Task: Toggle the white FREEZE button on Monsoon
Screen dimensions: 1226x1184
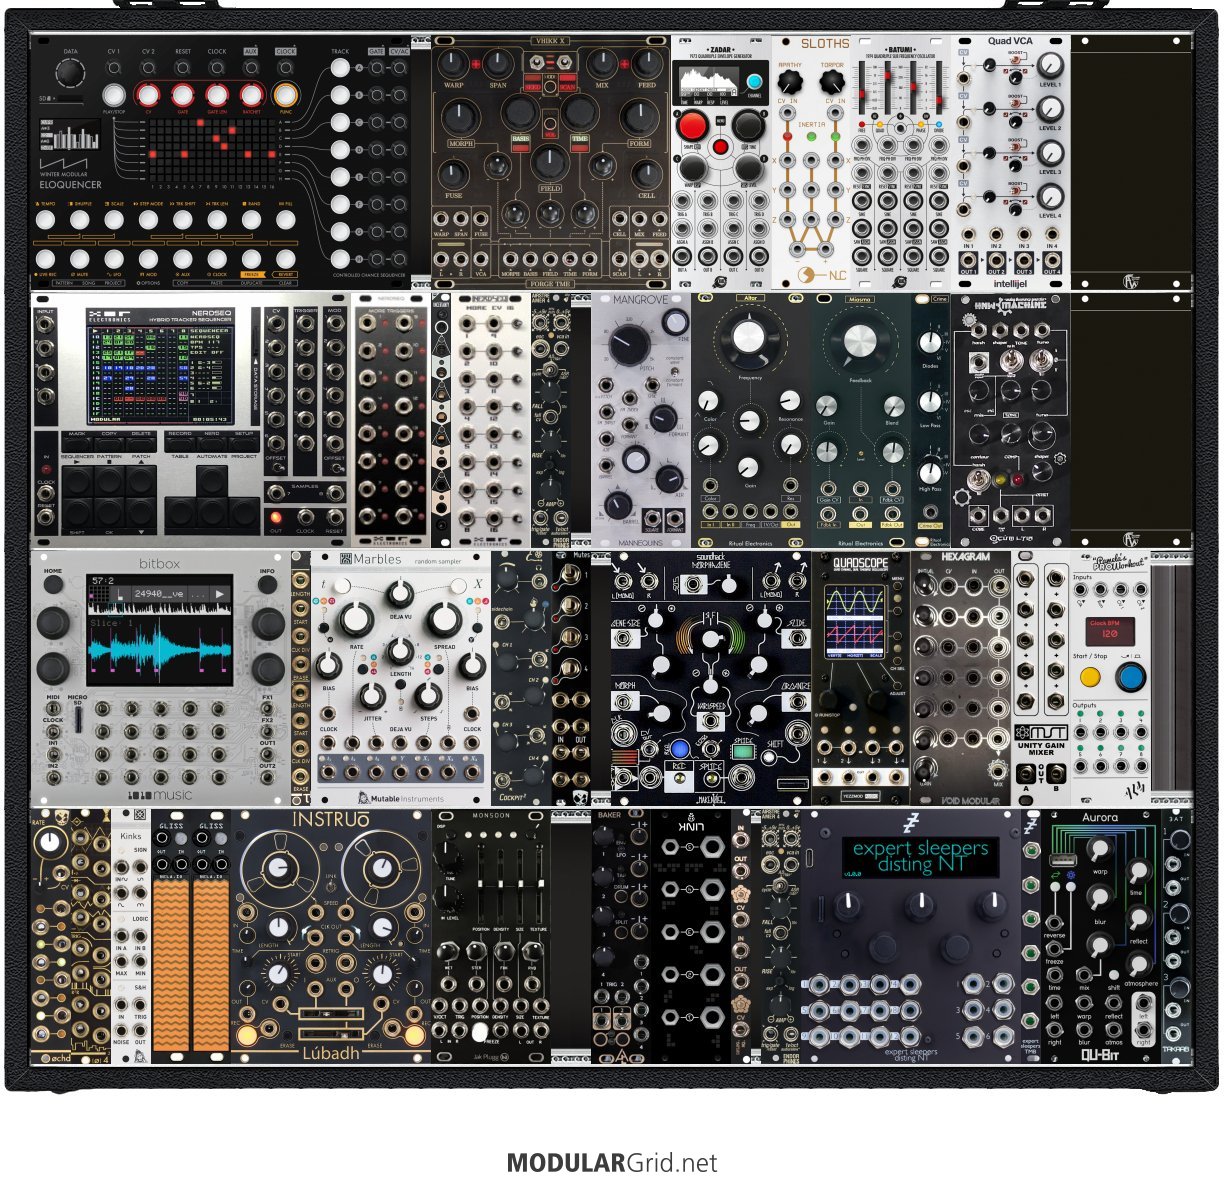Action: (x=480, y=1031)
